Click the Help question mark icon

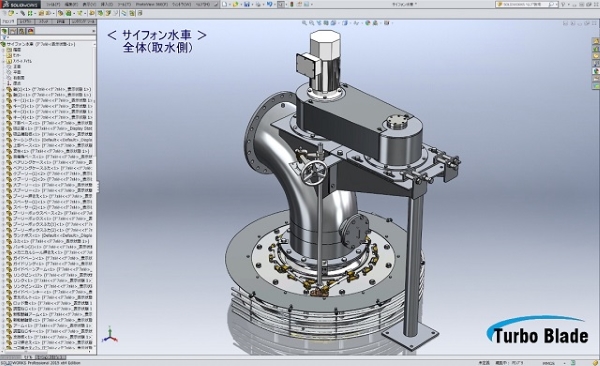pyautogui.click(x=563, y=4)
